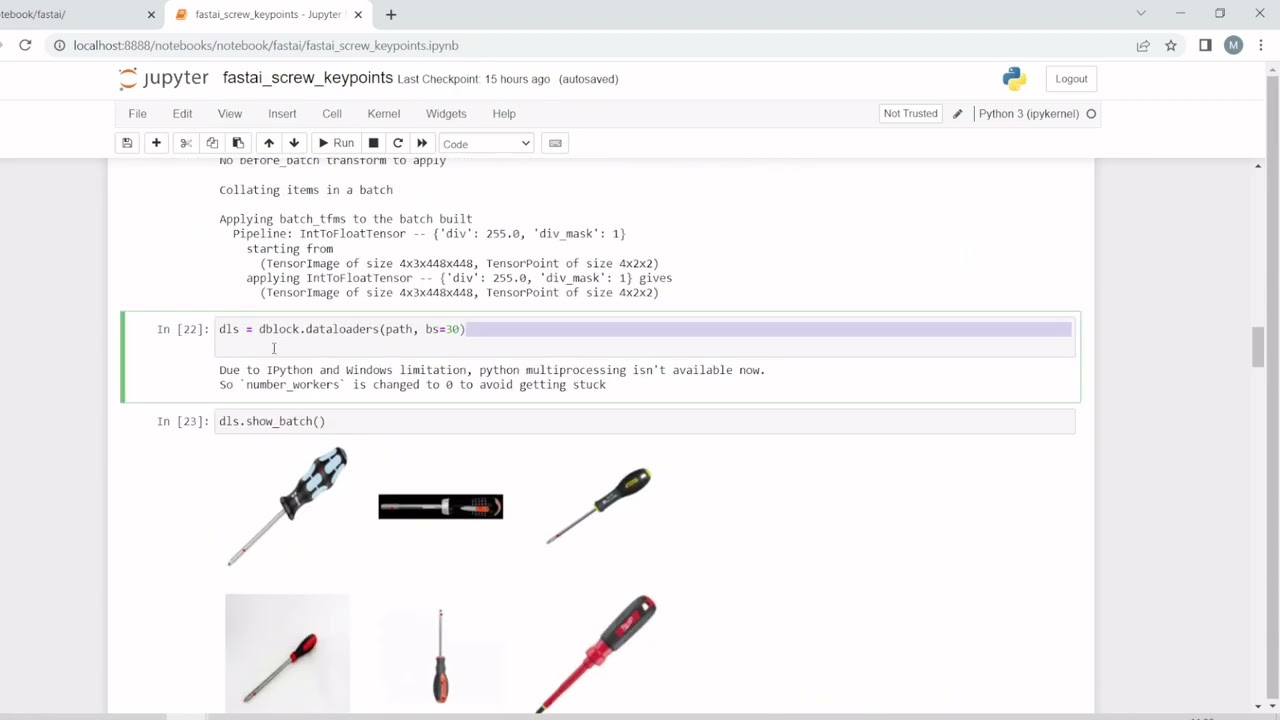Screen dimensions: 1280x720
Task: Open the Insert menu
Action: [x=282, y=114]
